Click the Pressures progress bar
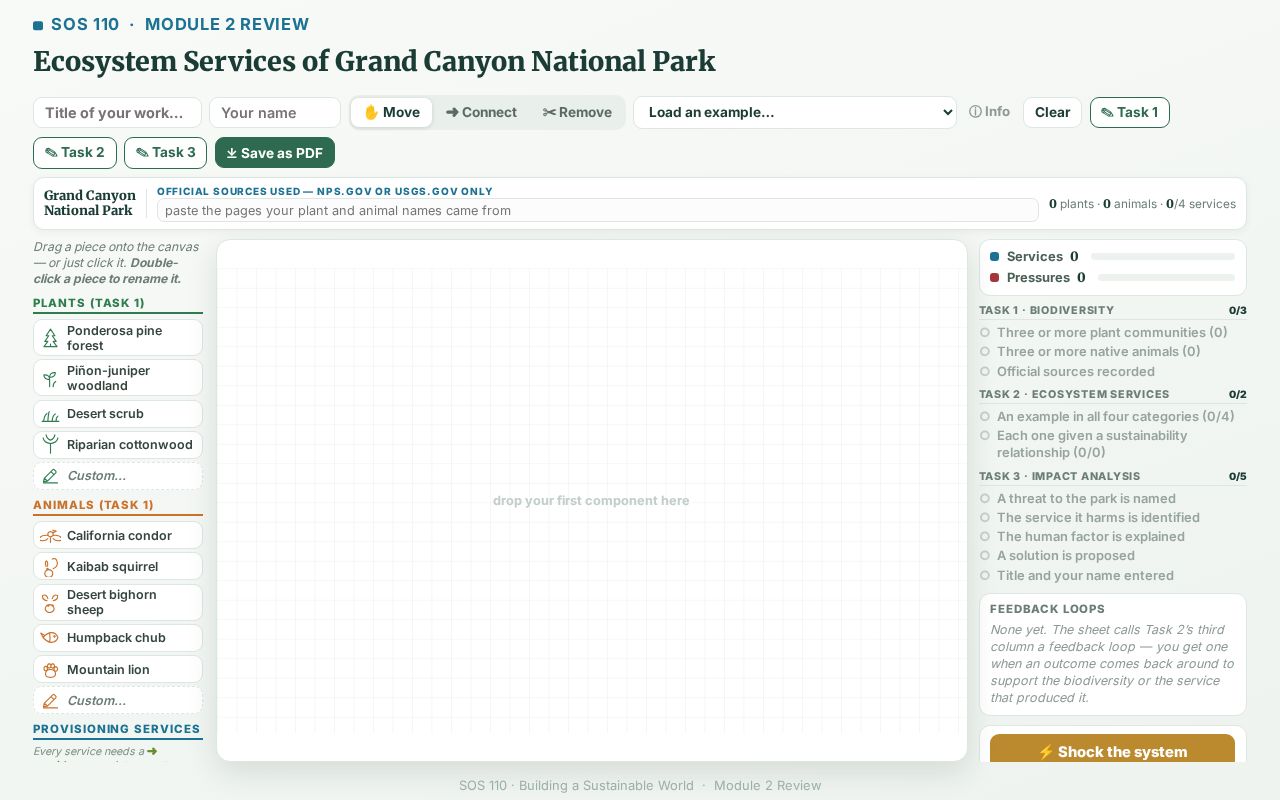The image size is (1280, 800). [x=1166, y=278]
